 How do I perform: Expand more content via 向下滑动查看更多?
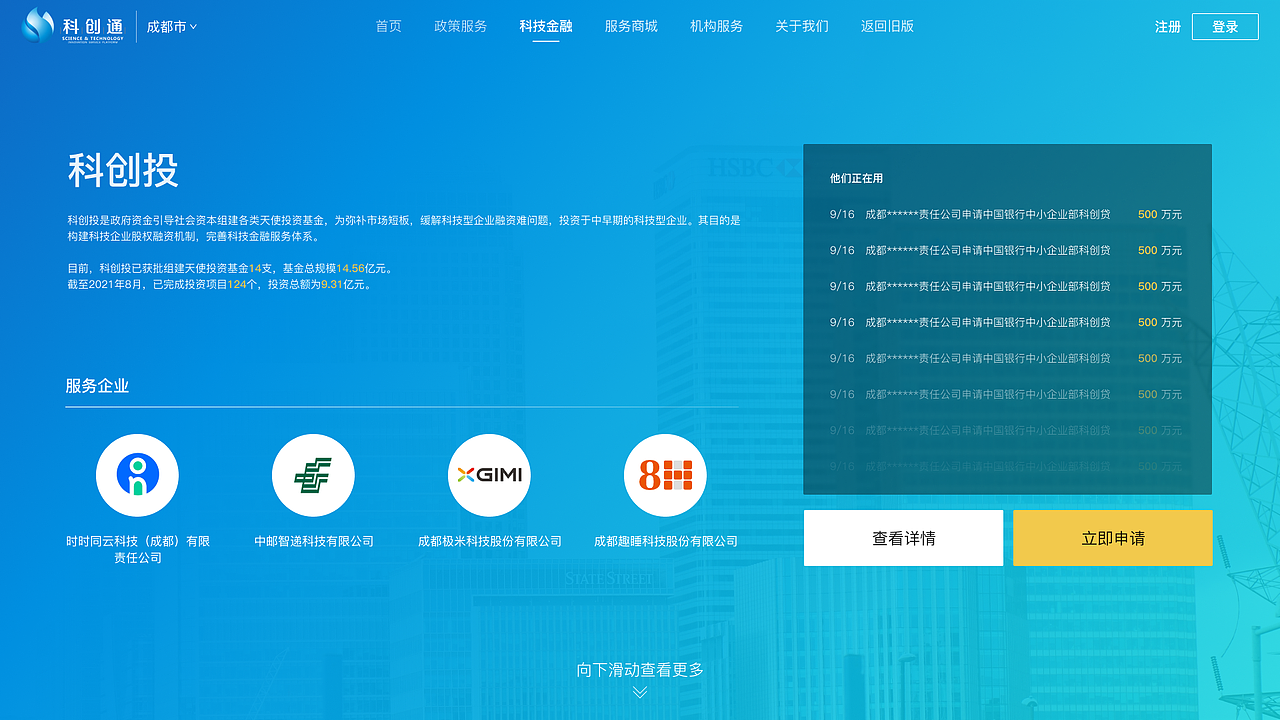click(638, 669)
